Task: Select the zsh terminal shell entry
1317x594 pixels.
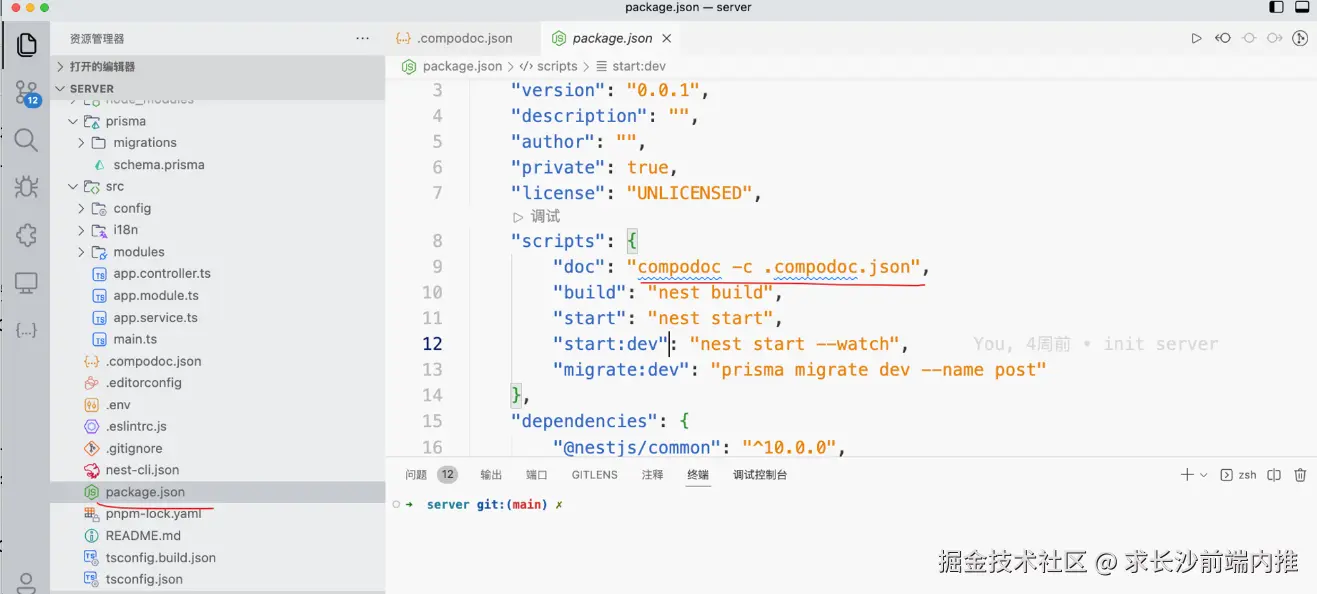Action: (1239, 475)
